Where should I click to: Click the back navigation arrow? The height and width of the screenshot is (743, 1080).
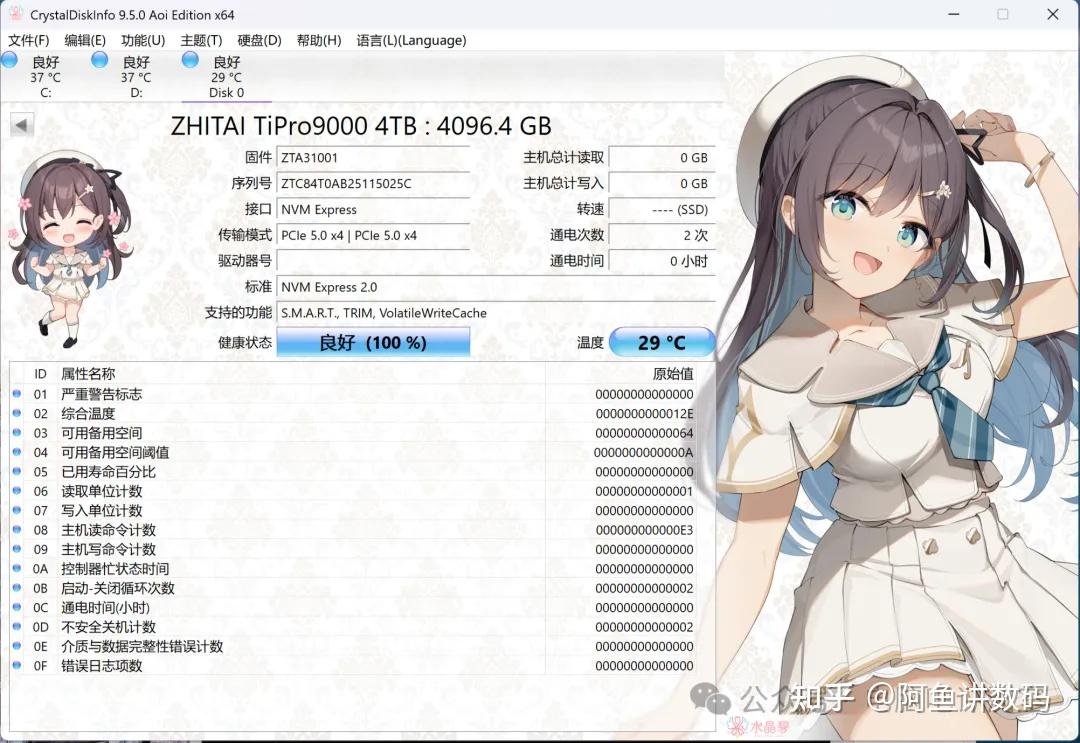tap(22, 124)
